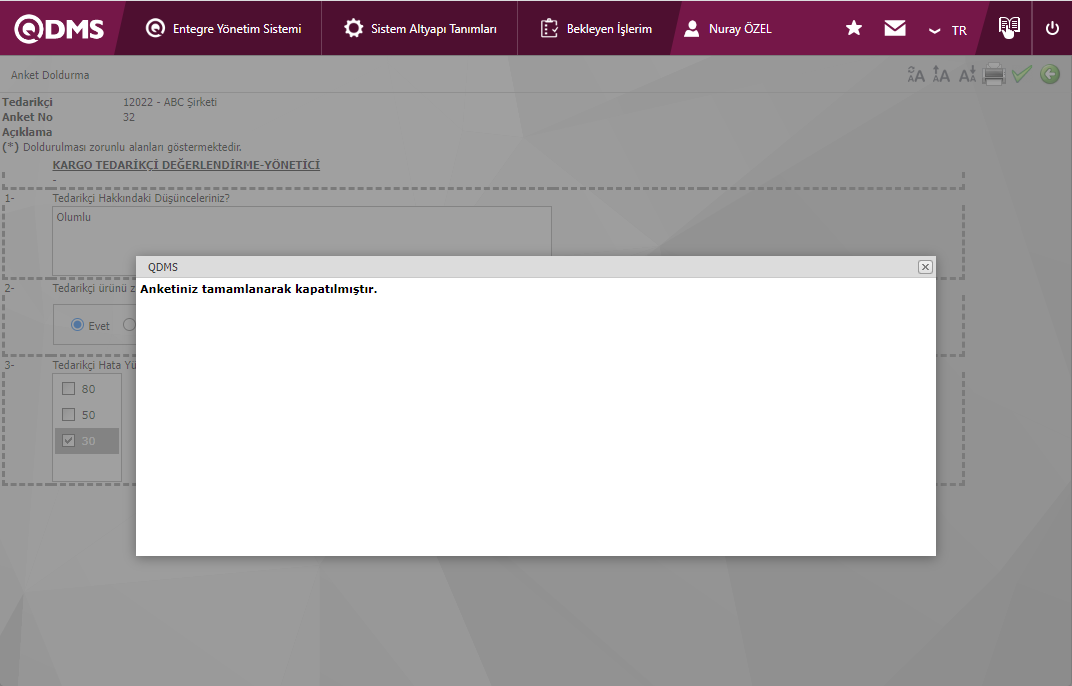Click the decrease font size icon
The image size is (1072, 686).
[967, 74]
